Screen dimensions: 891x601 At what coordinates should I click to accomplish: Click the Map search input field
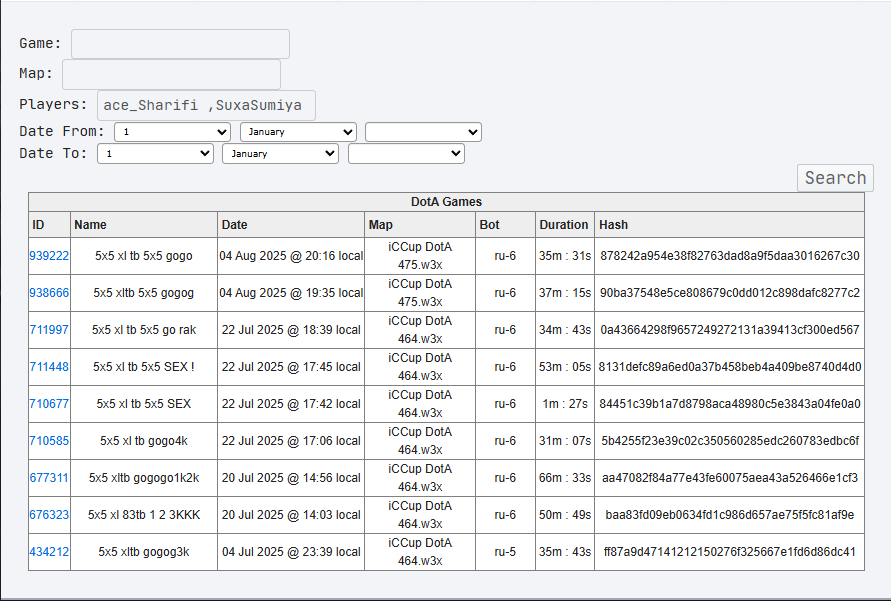point(171,74)
